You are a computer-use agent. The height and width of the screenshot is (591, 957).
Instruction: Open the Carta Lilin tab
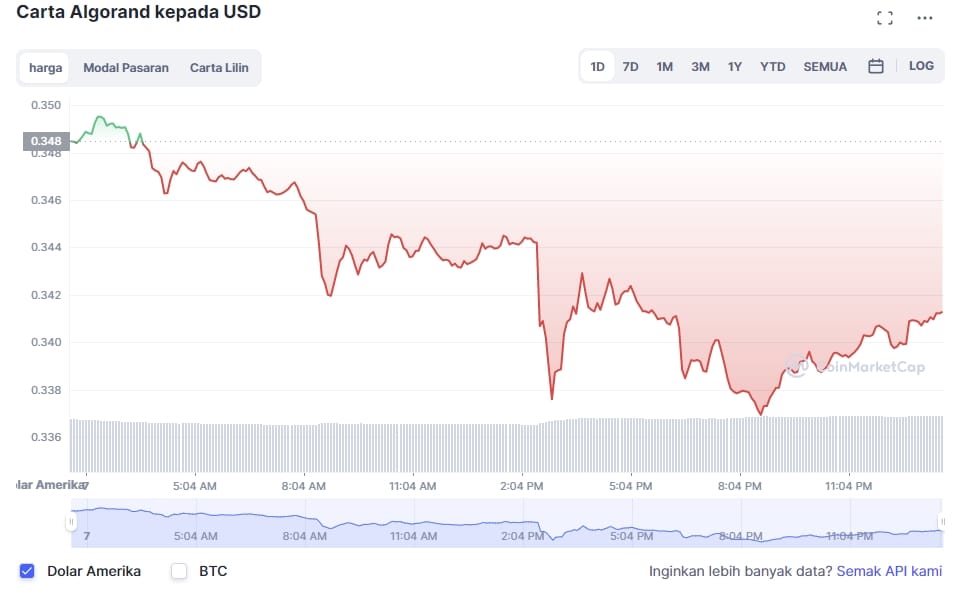[219, 68]
